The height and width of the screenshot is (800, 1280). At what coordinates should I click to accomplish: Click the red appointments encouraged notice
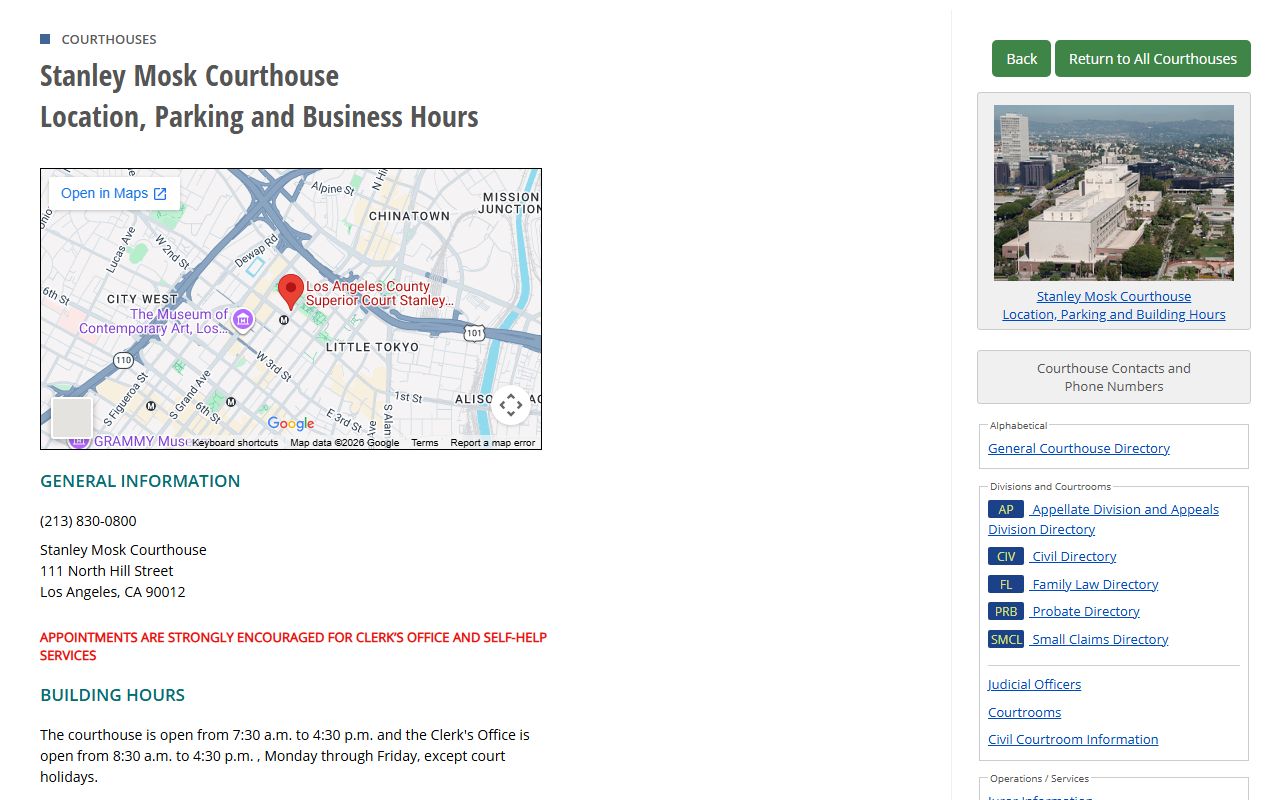(x=293, y=646)
